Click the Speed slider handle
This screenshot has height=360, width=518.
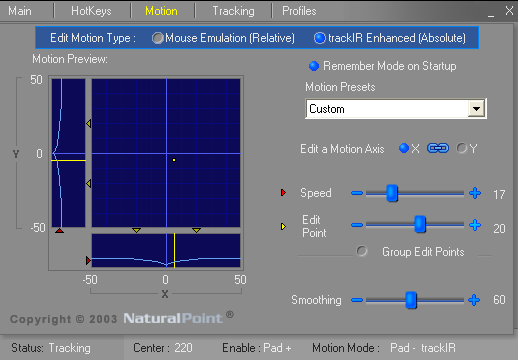[x=392, y=193]
